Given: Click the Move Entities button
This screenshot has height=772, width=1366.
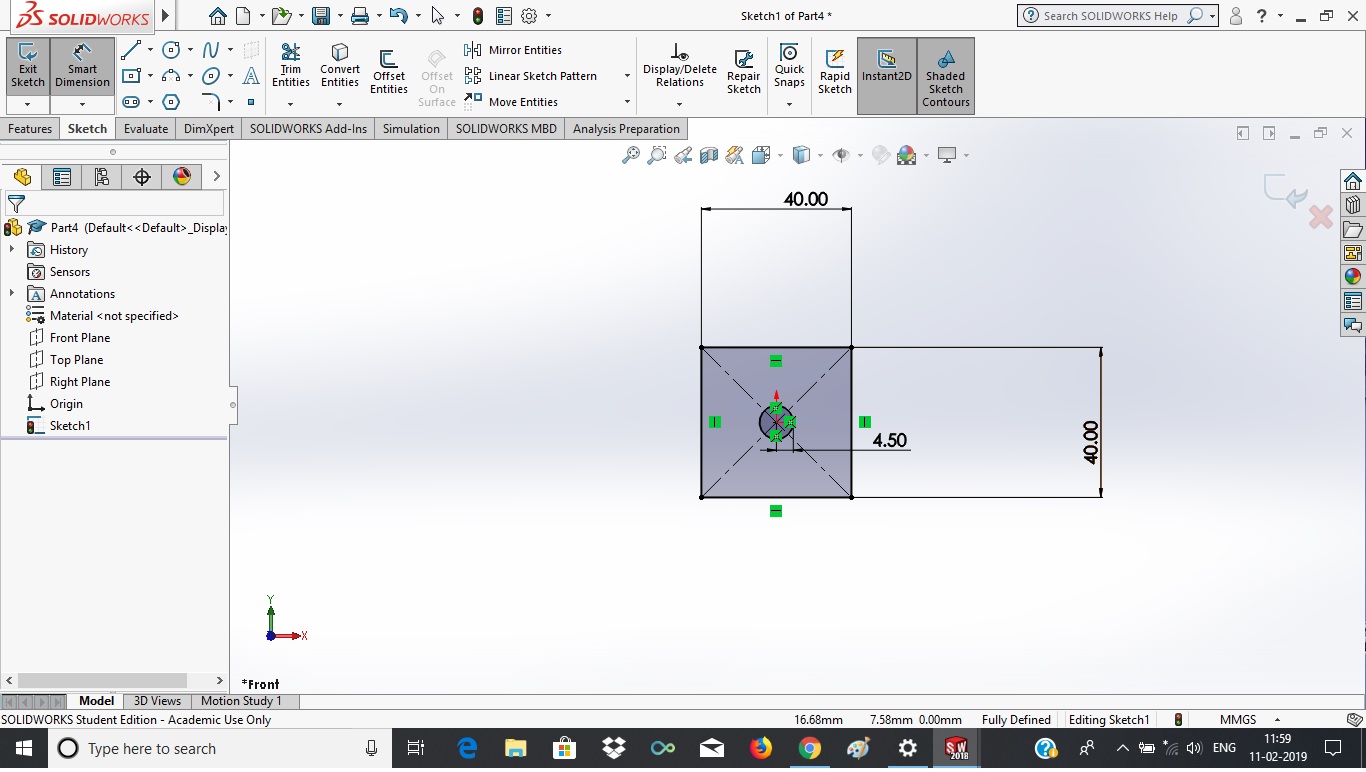Looking at the screenshot, I should pos(511,102).
